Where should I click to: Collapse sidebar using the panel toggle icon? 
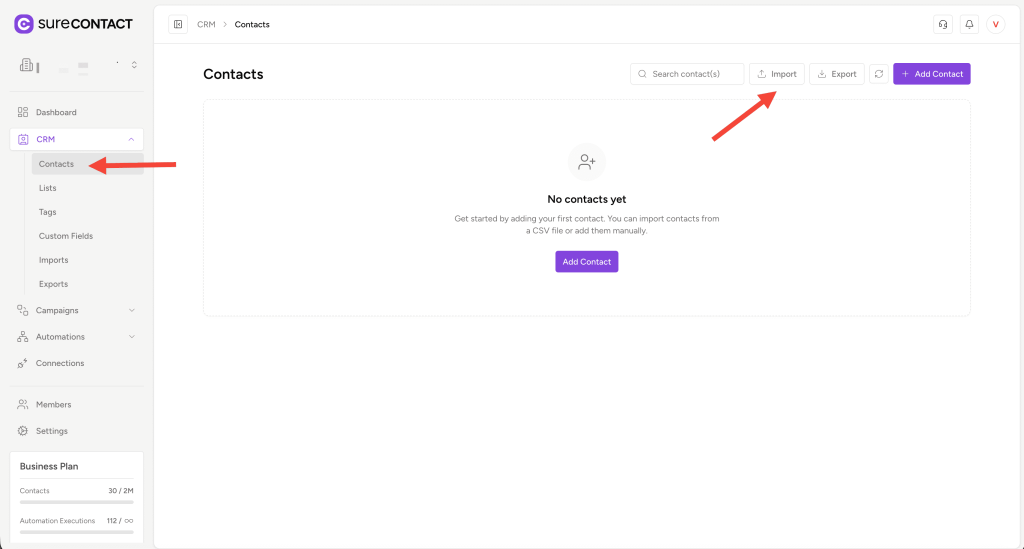178,24
